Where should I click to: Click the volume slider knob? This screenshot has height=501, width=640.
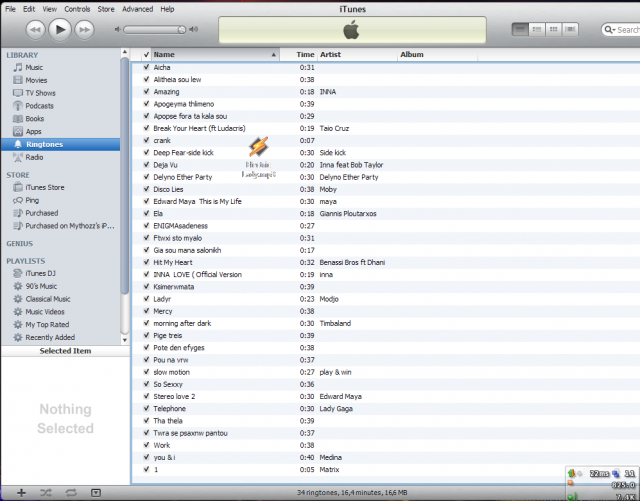(x=182, y=29)
